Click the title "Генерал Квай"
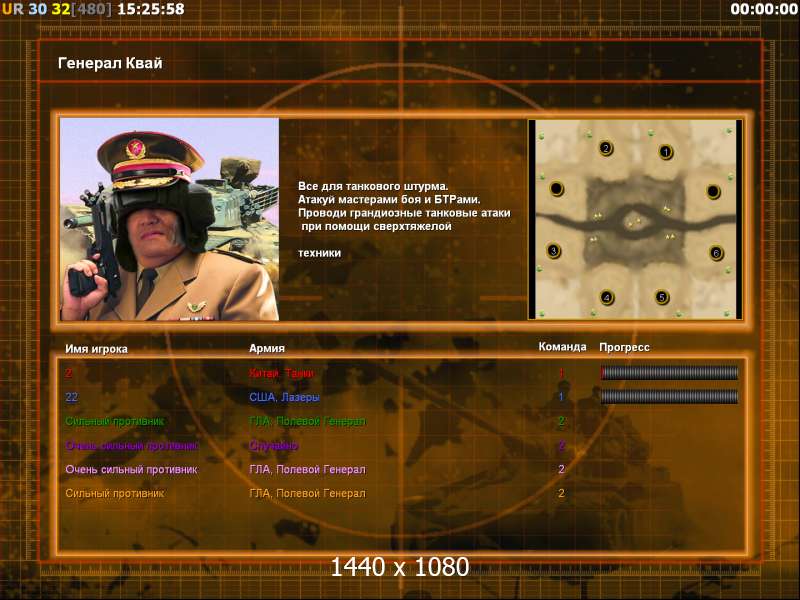800x600 pixels. (110, 63)
